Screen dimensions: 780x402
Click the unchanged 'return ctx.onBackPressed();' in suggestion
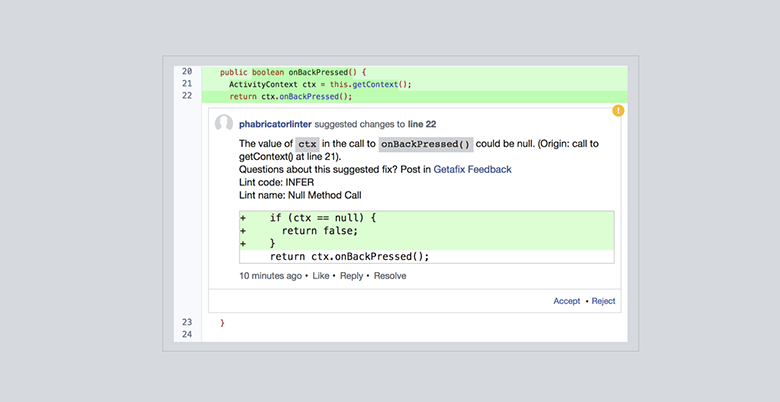pos(349,257)
